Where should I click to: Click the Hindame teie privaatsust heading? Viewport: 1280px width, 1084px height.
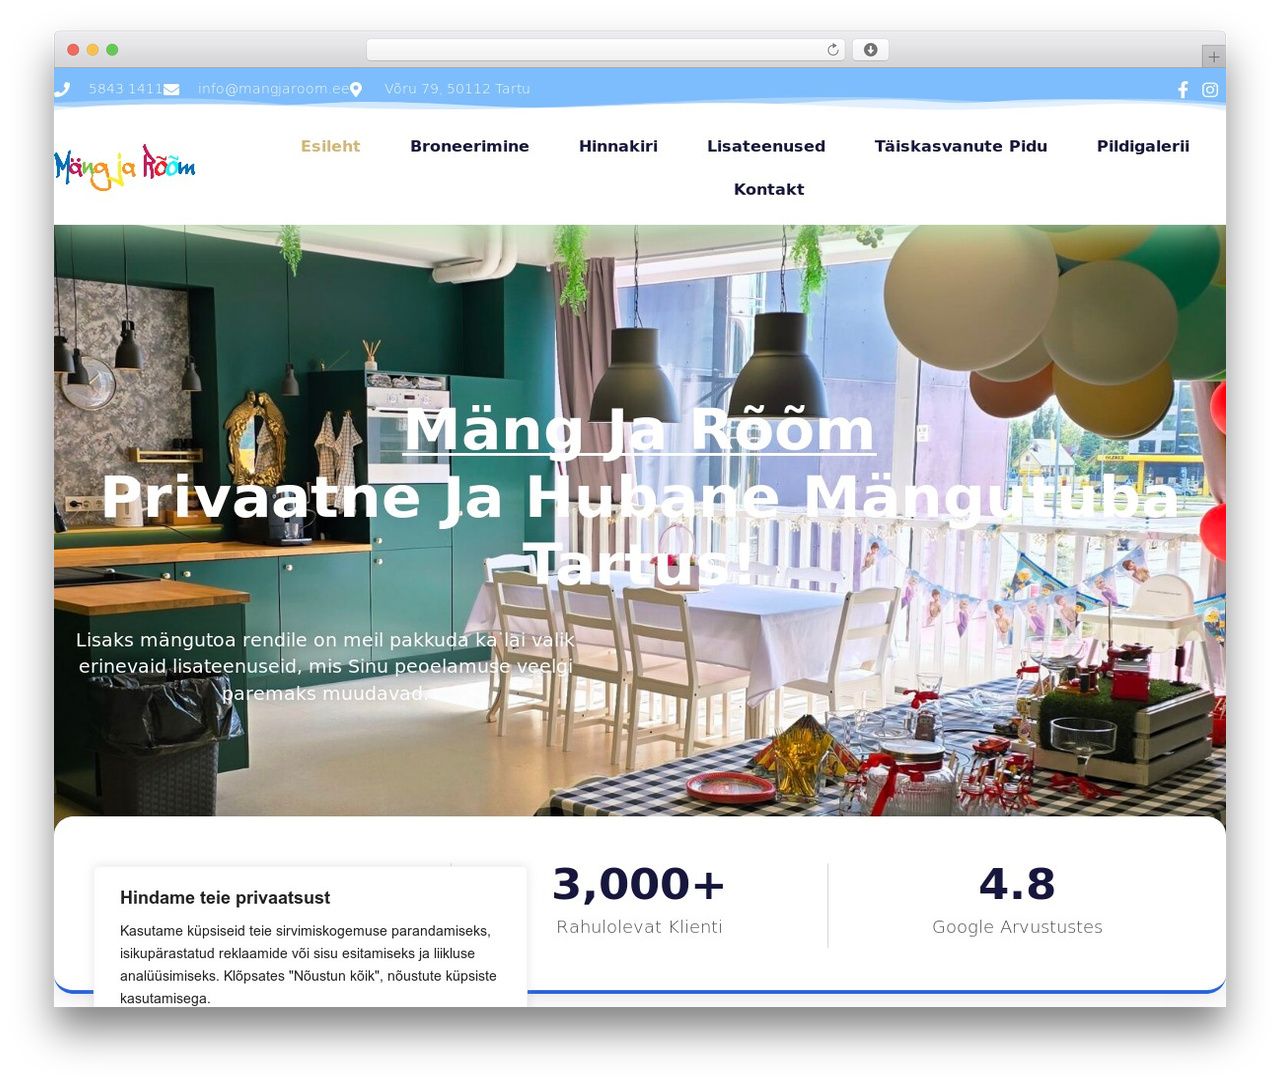(225, 898)
